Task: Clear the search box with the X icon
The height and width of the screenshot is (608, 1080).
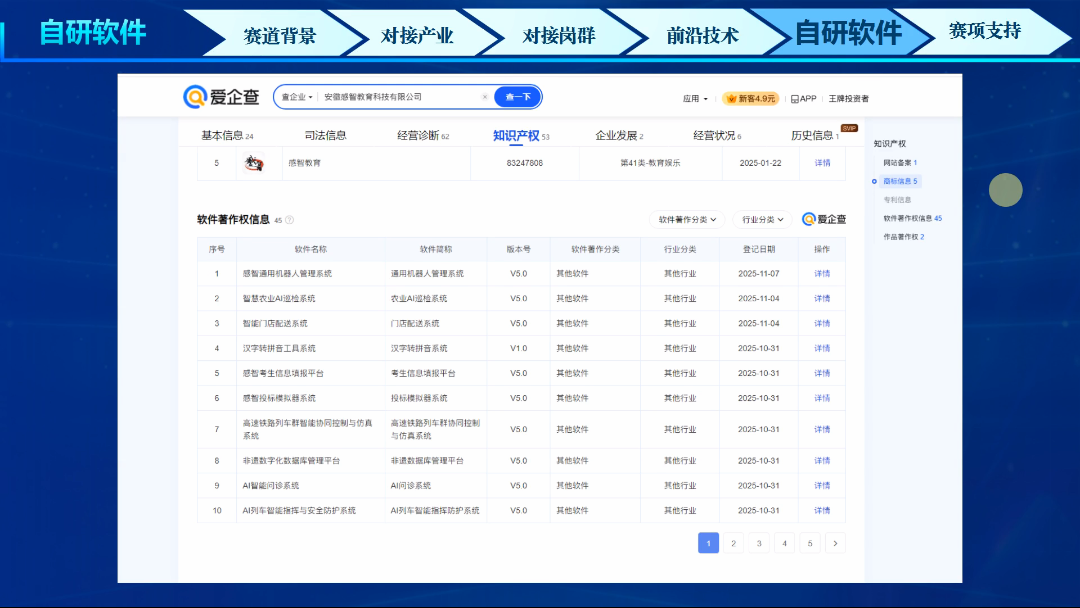Action: (x=485, y=97)
